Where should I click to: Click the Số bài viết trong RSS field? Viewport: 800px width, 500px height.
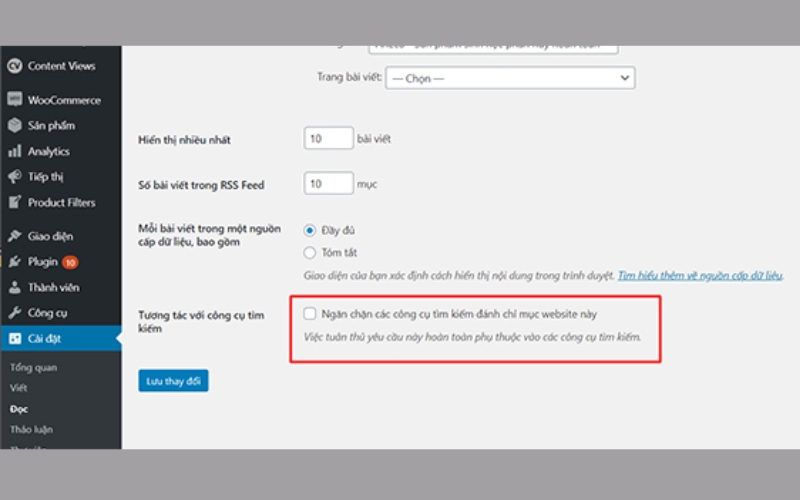(x=328, y=184)
